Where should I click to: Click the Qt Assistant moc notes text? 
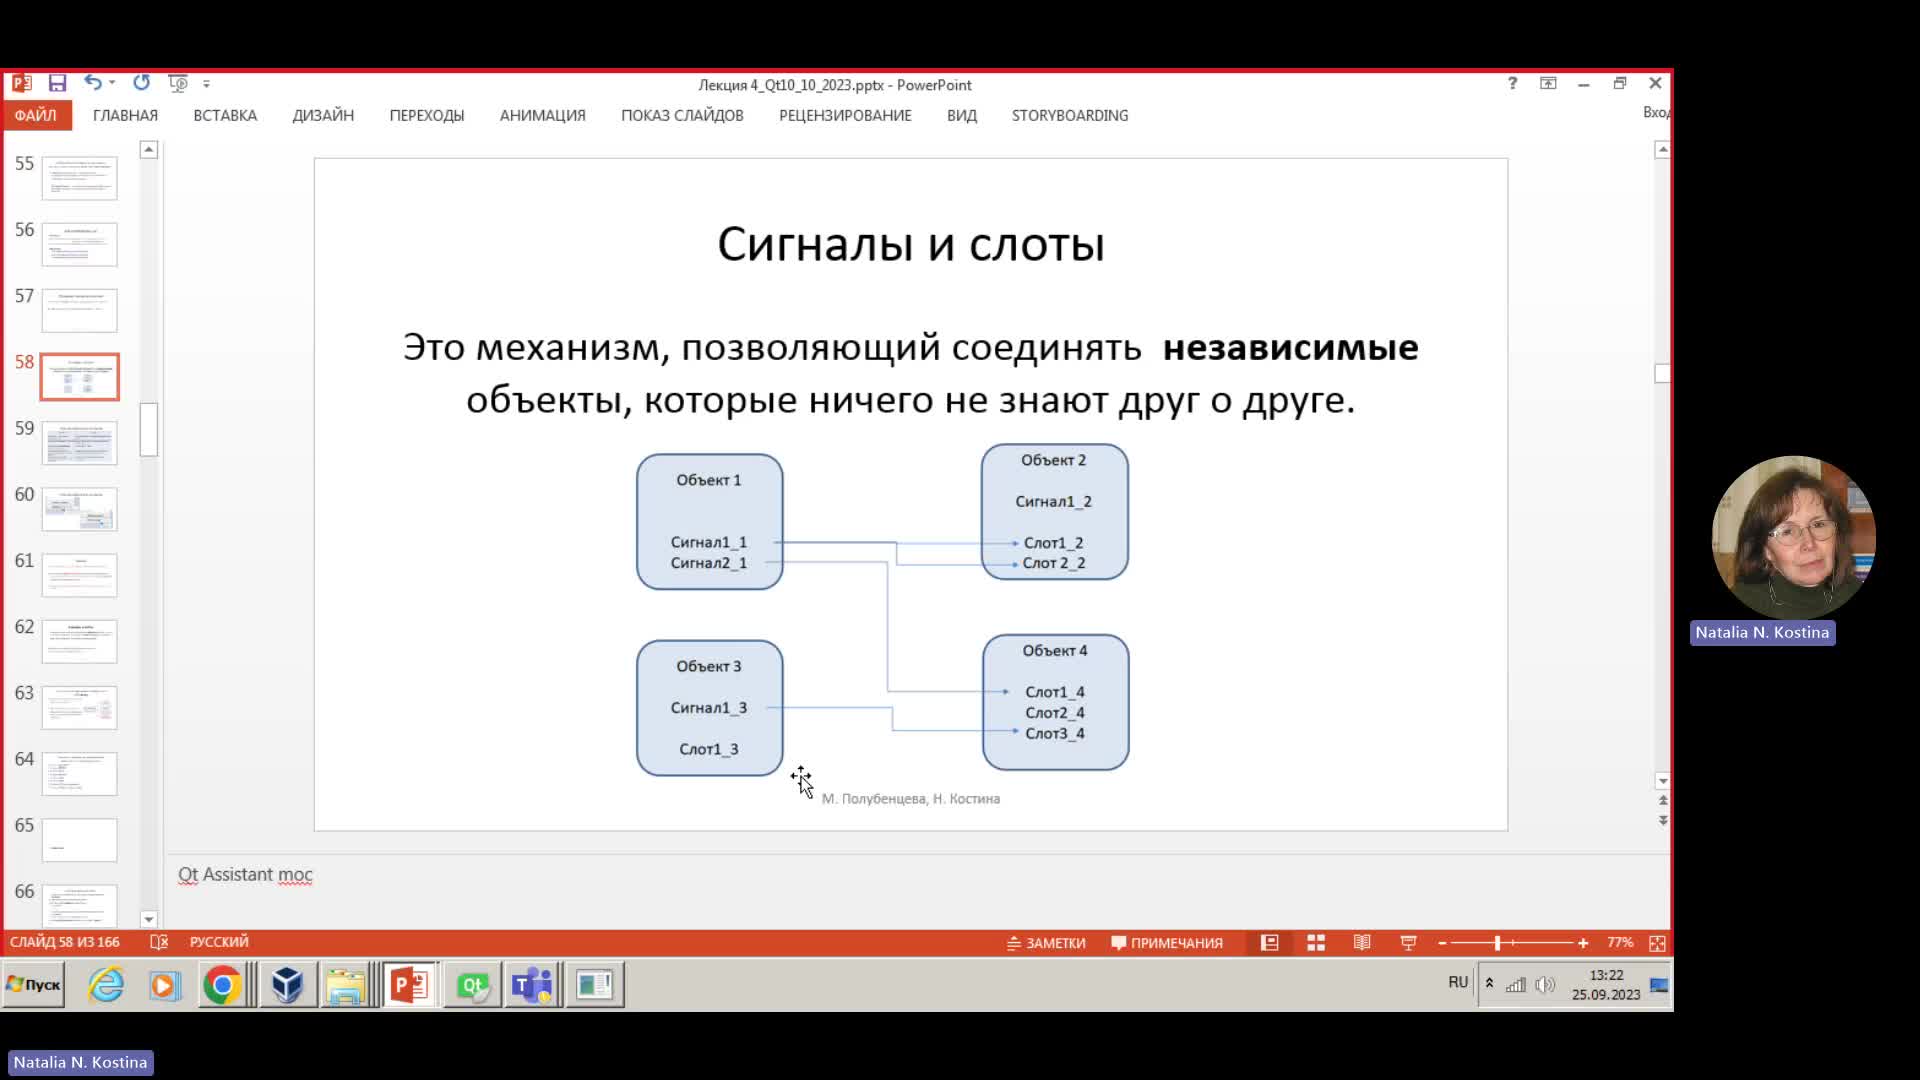245,874
